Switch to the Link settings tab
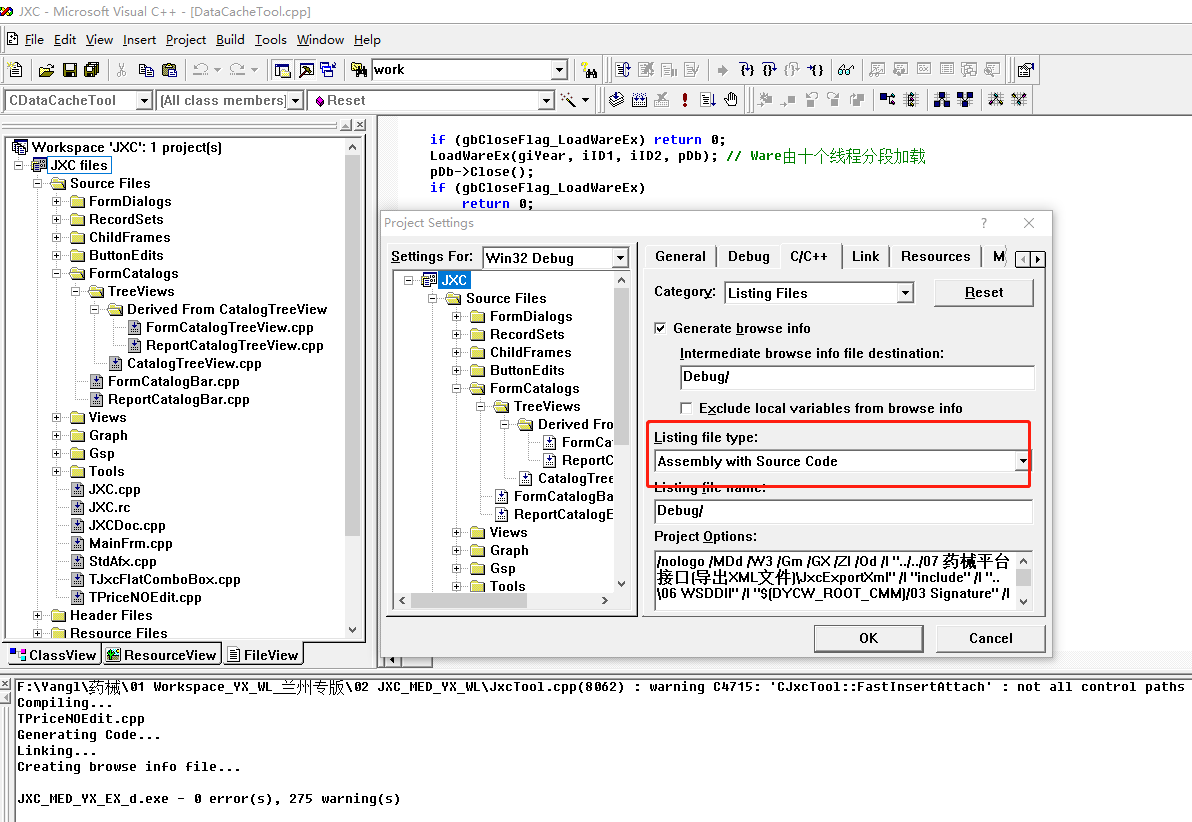1192x822 pixels. coord(865,256)
